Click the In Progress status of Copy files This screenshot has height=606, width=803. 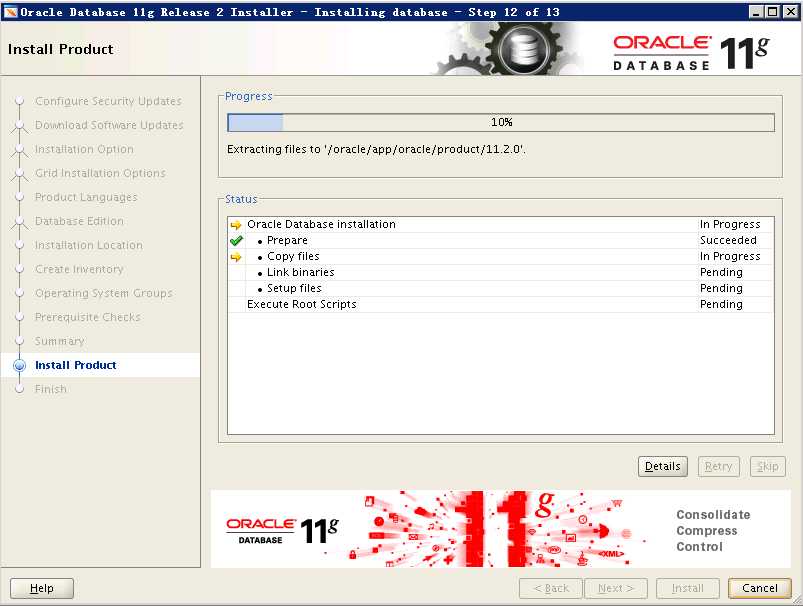(x=730, y=256)
